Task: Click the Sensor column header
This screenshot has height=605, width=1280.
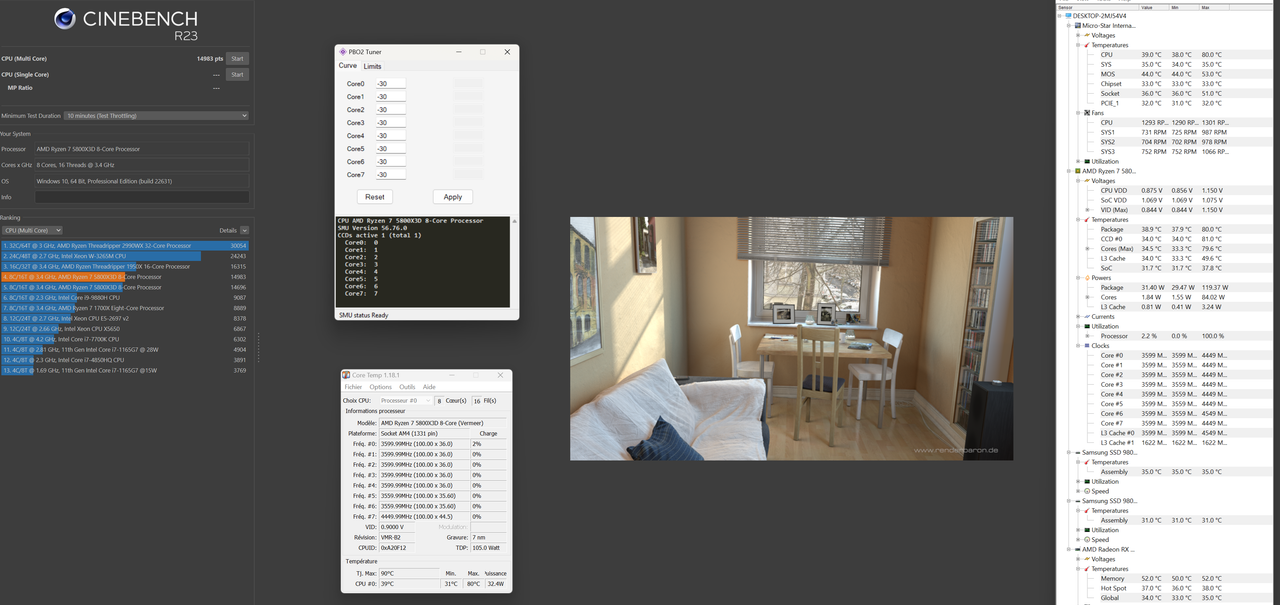Action: pyautogui.click(x=1098, y=7)
